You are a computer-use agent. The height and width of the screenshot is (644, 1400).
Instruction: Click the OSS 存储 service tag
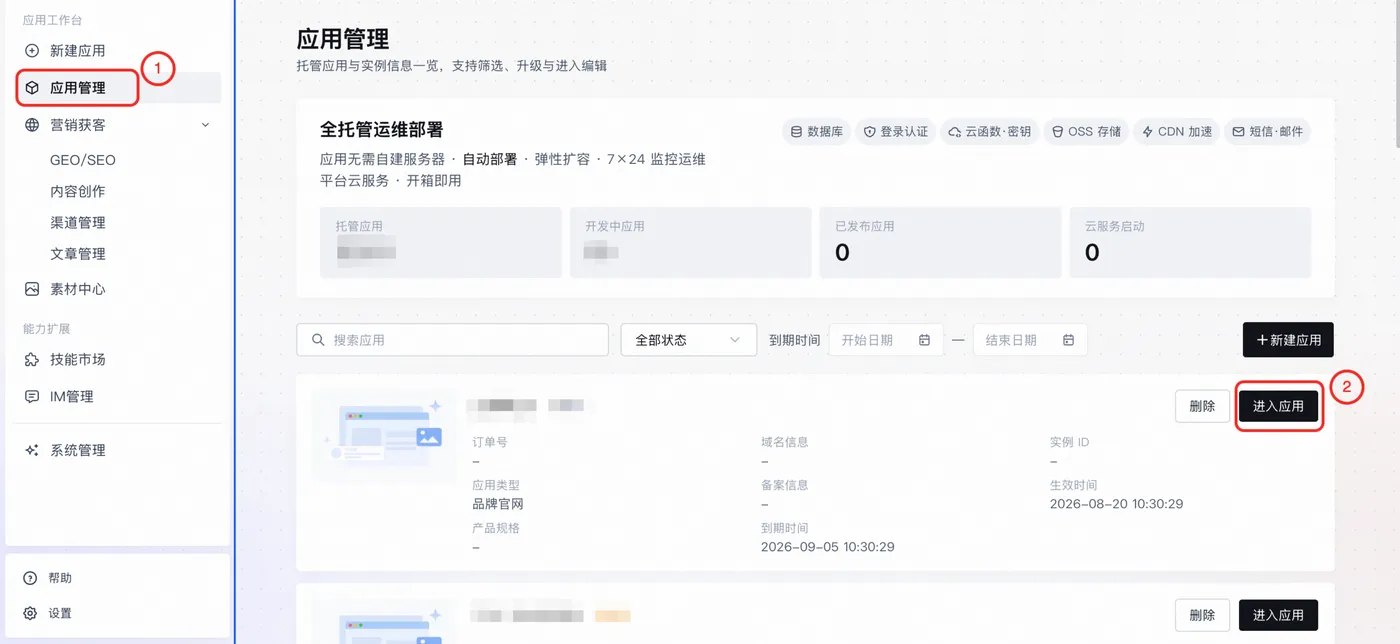[1087, 132]
